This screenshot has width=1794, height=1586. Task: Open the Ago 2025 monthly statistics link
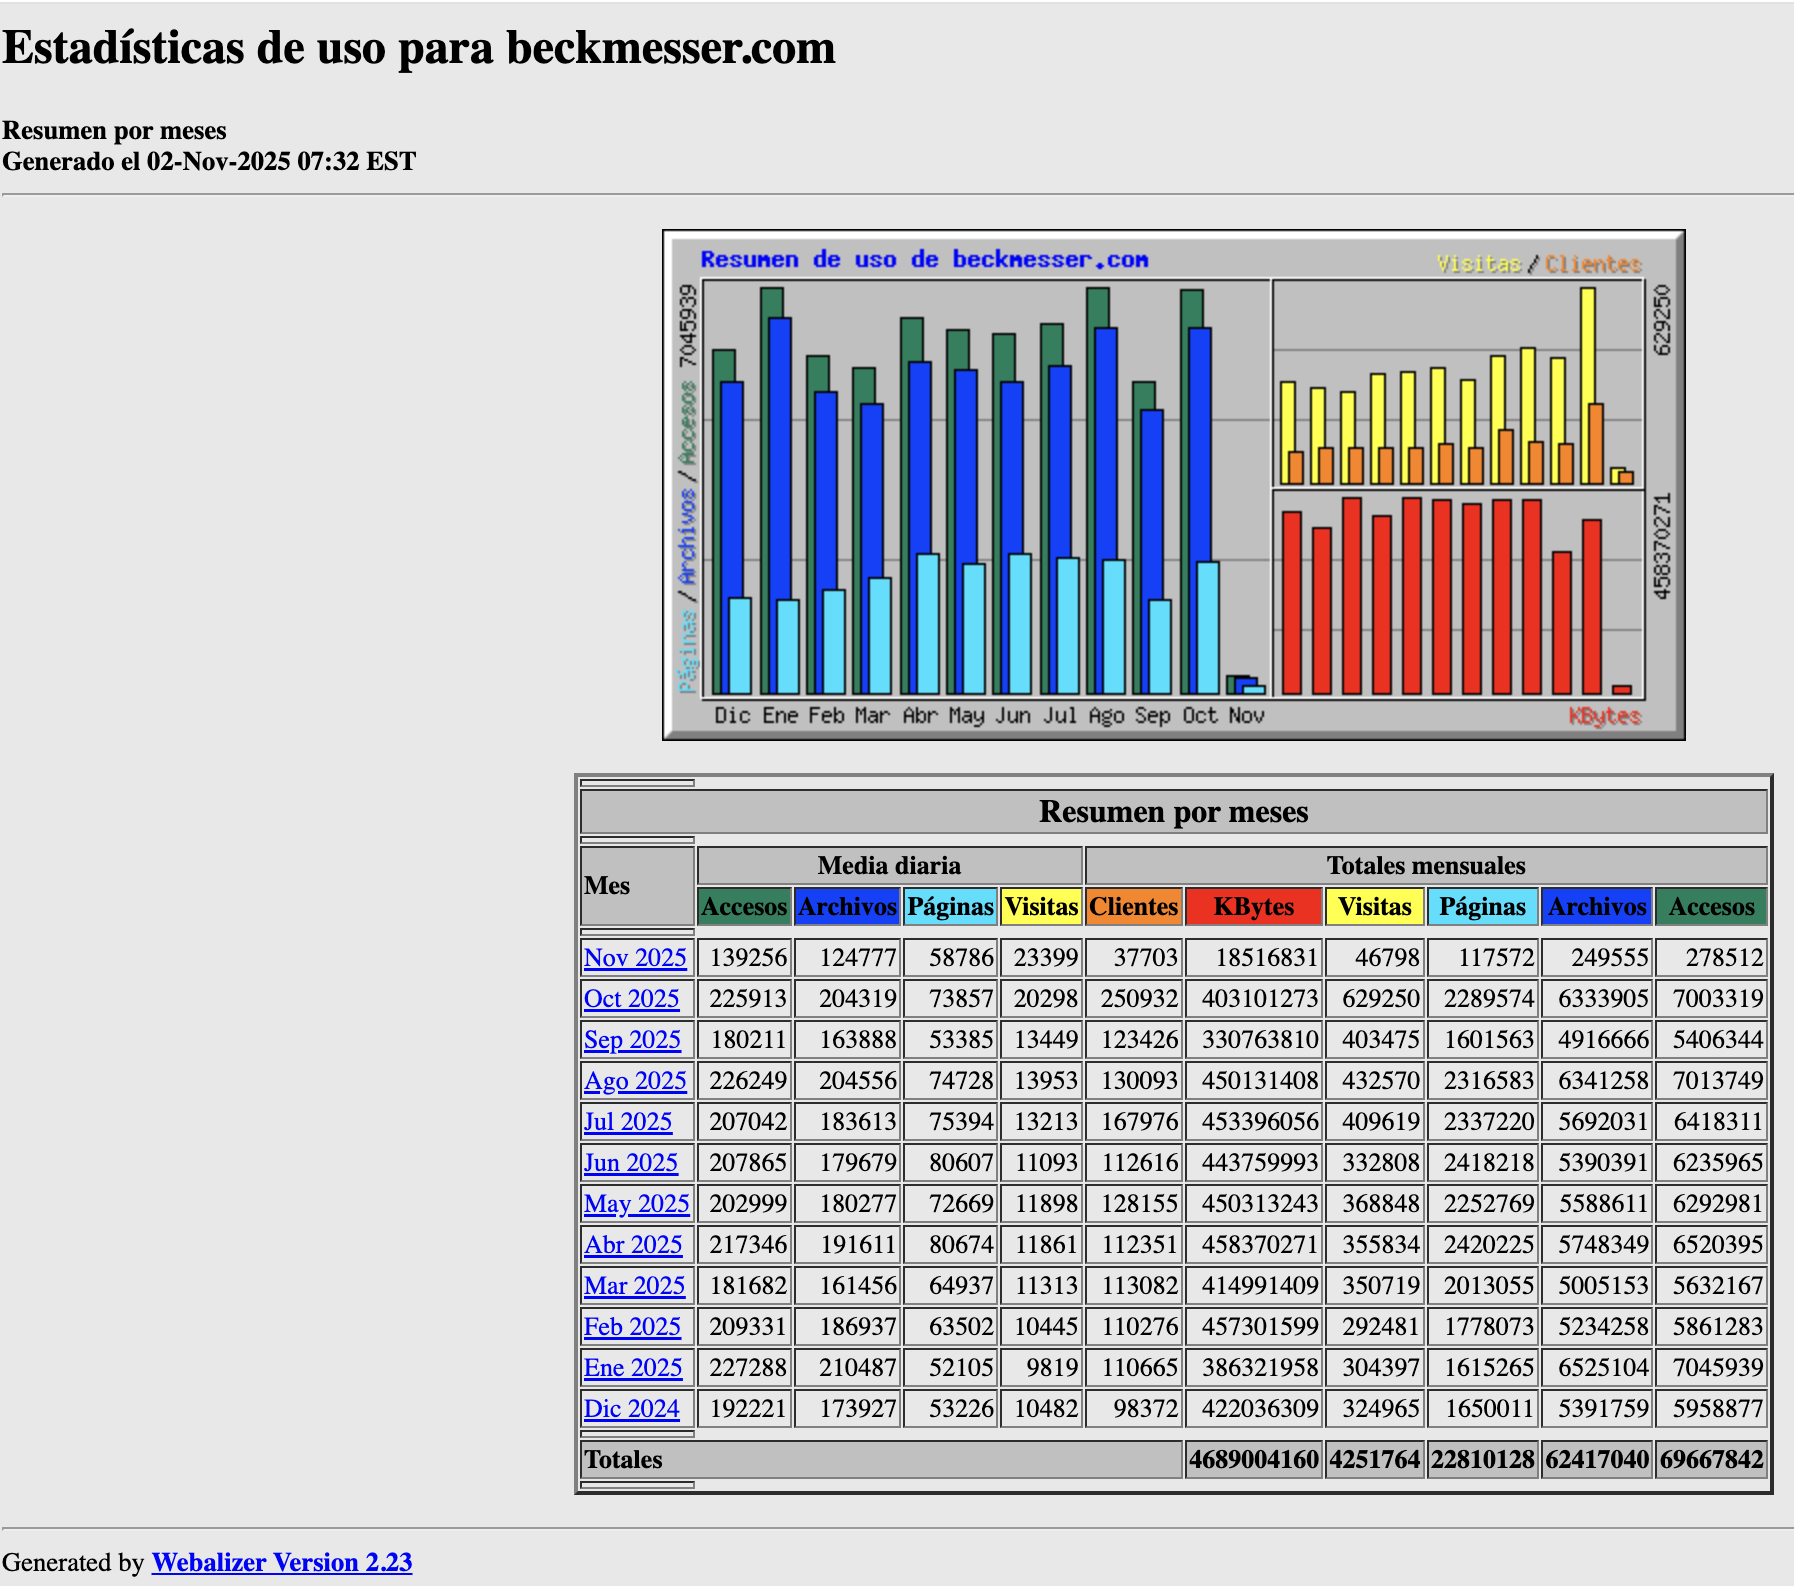634,1080
